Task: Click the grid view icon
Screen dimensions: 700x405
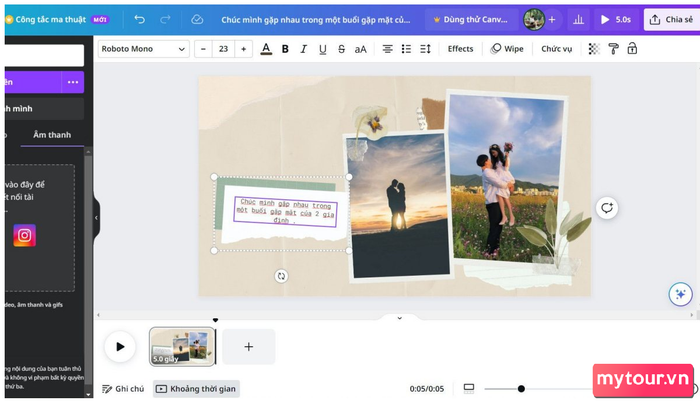Action: click(x=469, y=388)
